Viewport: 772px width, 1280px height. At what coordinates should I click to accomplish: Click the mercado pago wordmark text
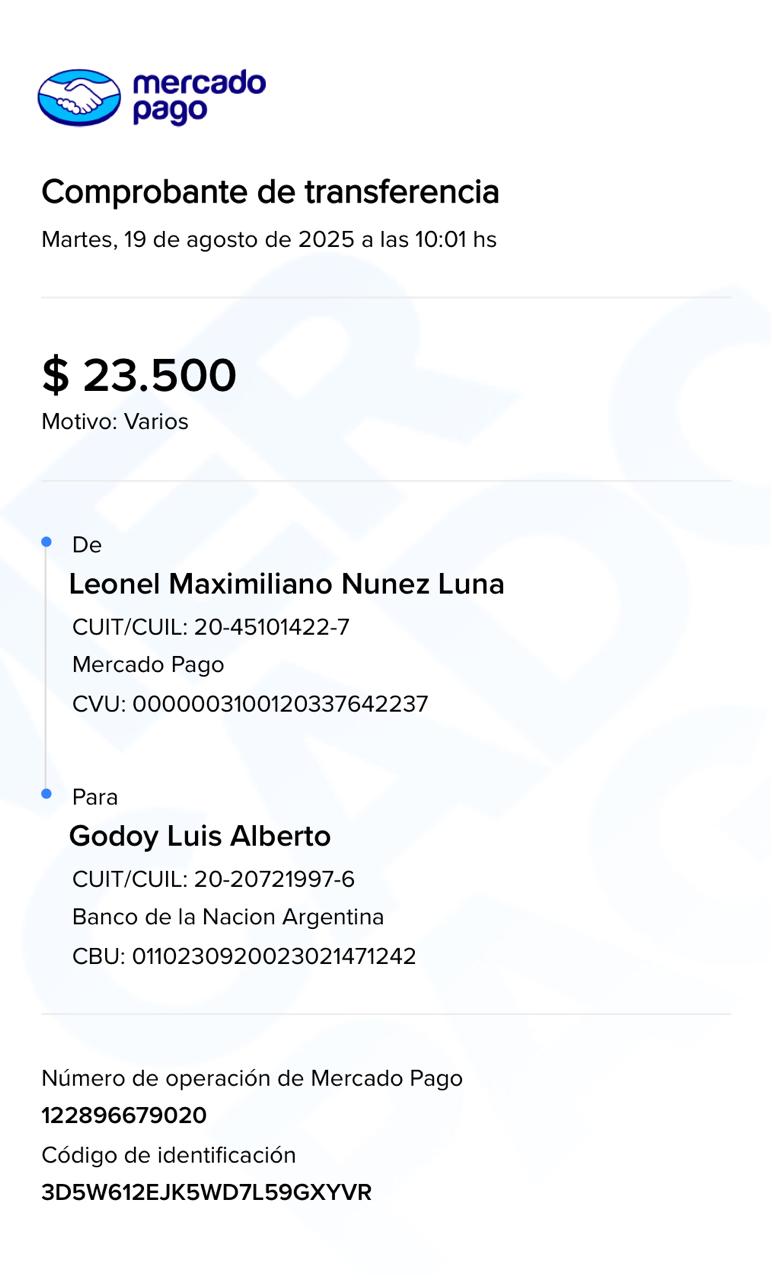point(198,97)
